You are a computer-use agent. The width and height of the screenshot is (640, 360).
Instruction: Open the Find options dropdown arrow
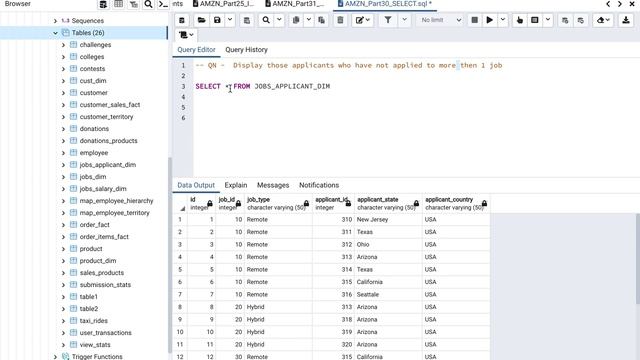coord(279,20)
